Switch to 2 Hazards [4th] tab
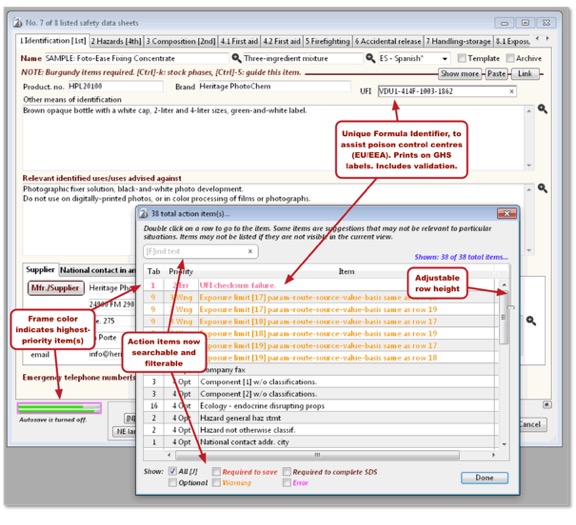Screen dimensions: 576x525 [x=116, y=41]
